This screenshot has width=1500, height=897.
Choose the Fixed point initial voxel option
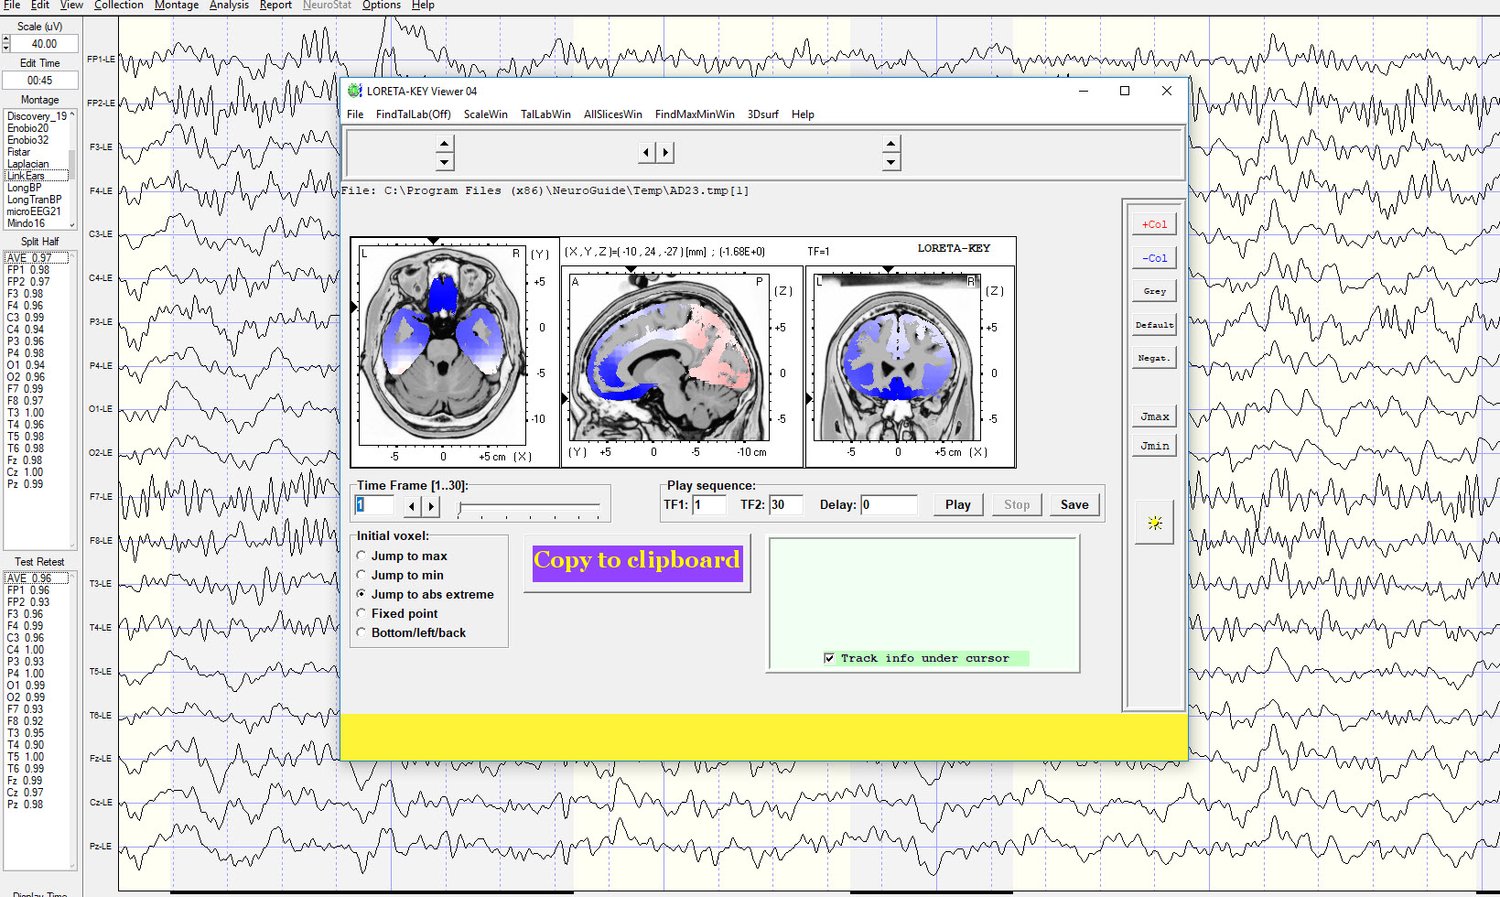[361, 613]
